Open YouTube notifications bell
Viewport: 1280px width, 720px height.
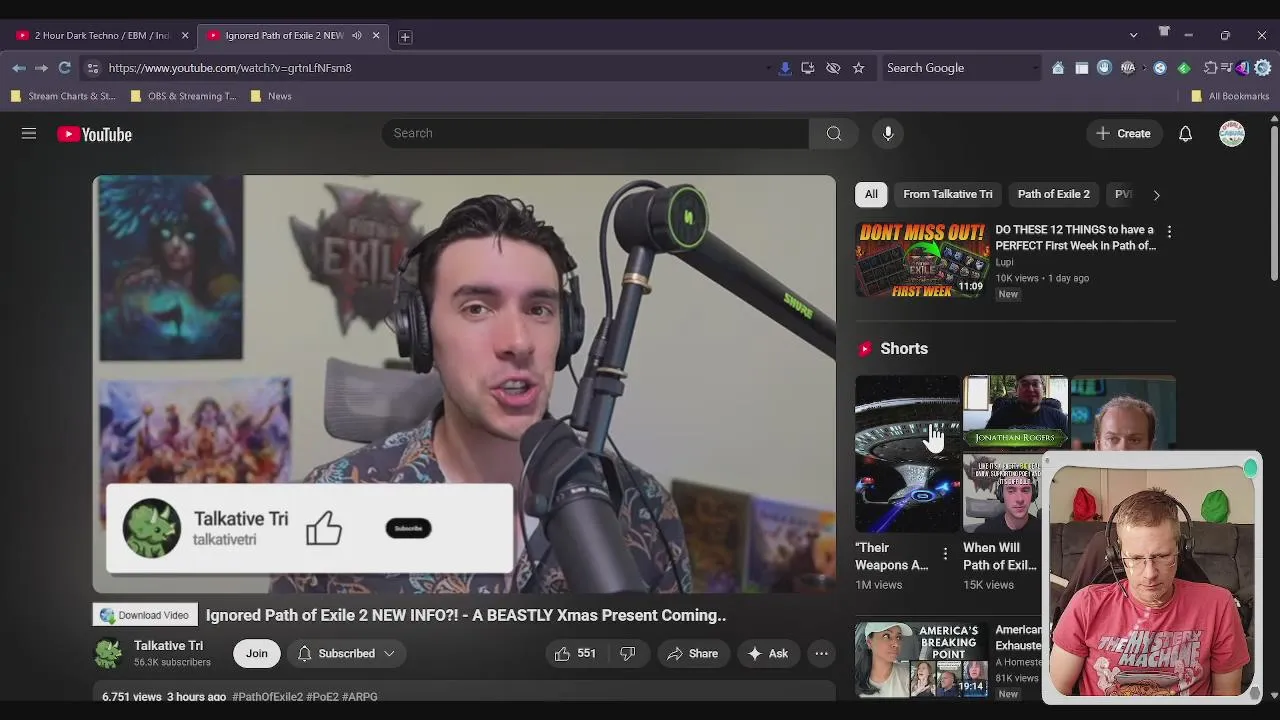pyautogui.click(x=1185, y=133)
